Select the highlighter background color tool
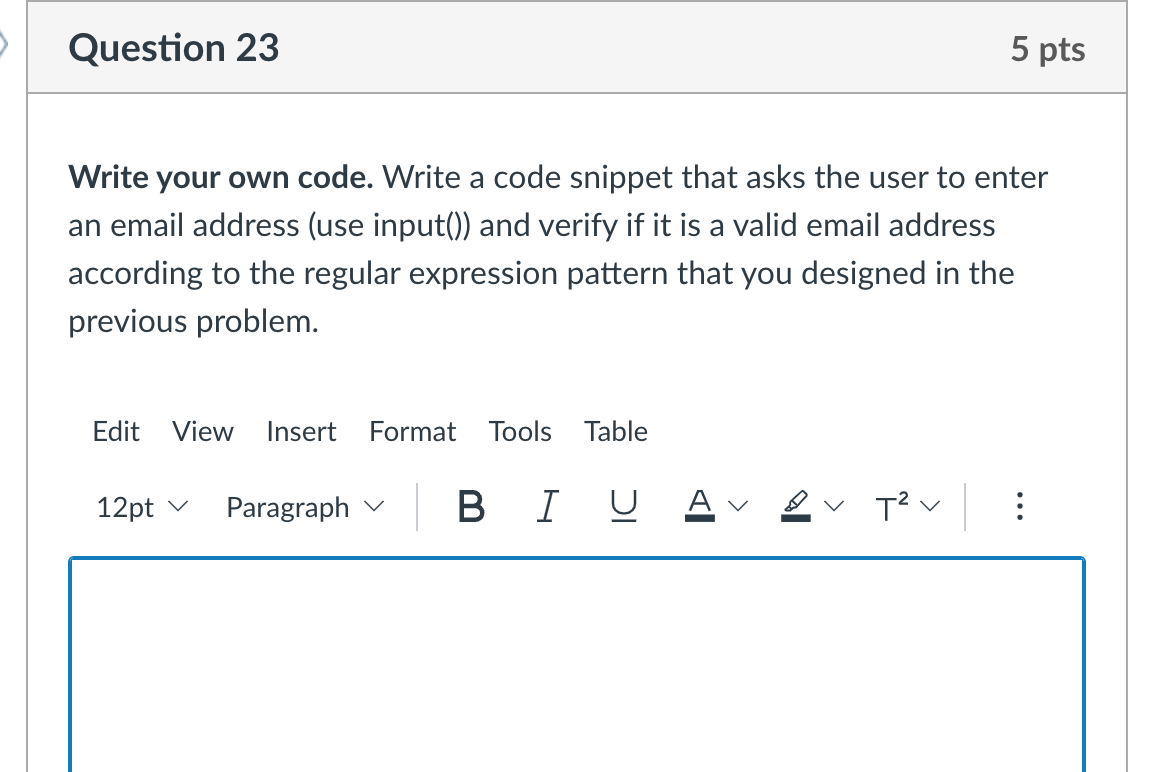1160x772 pixels. coord(795,507)
